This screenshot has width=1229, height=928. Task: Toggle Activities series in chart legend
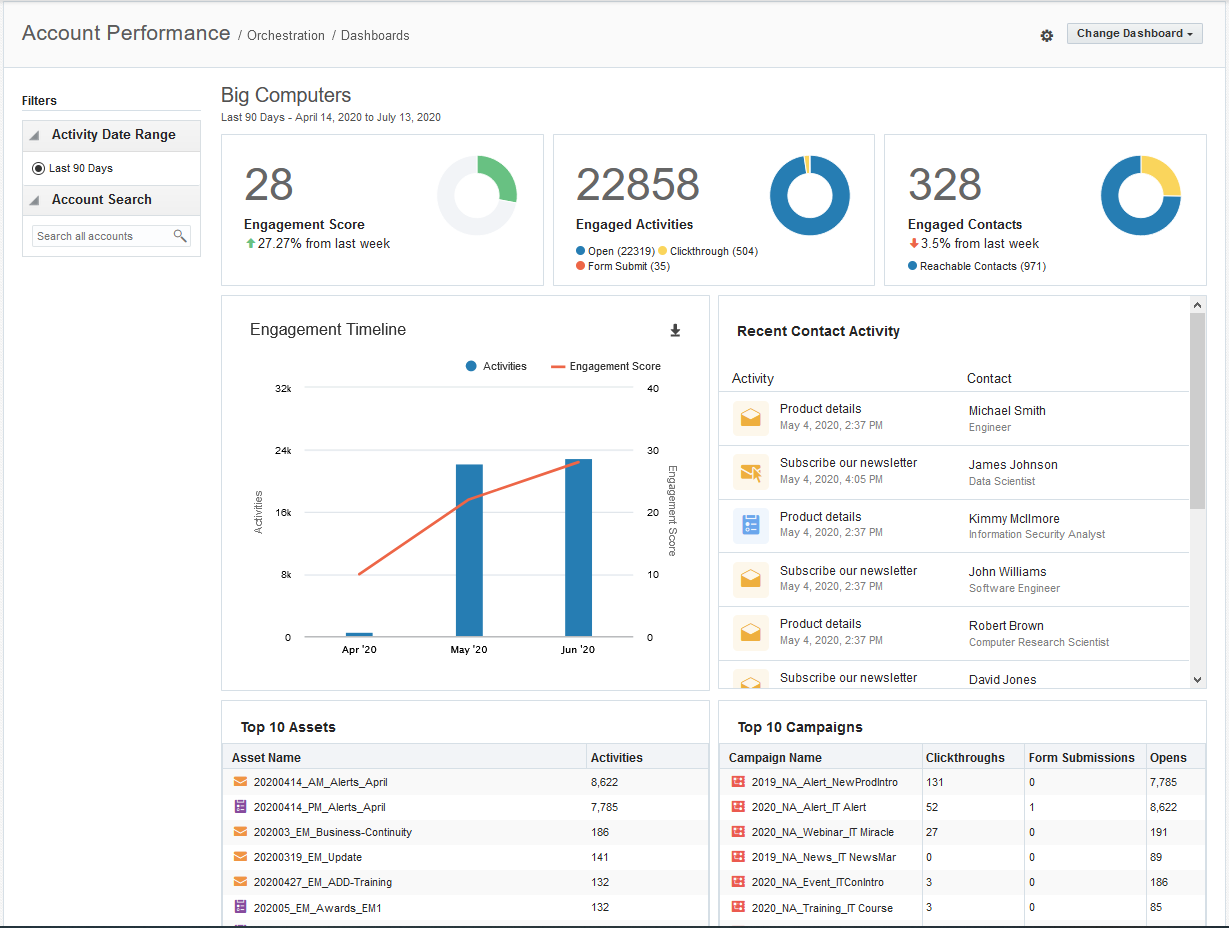tap(496, 366)
